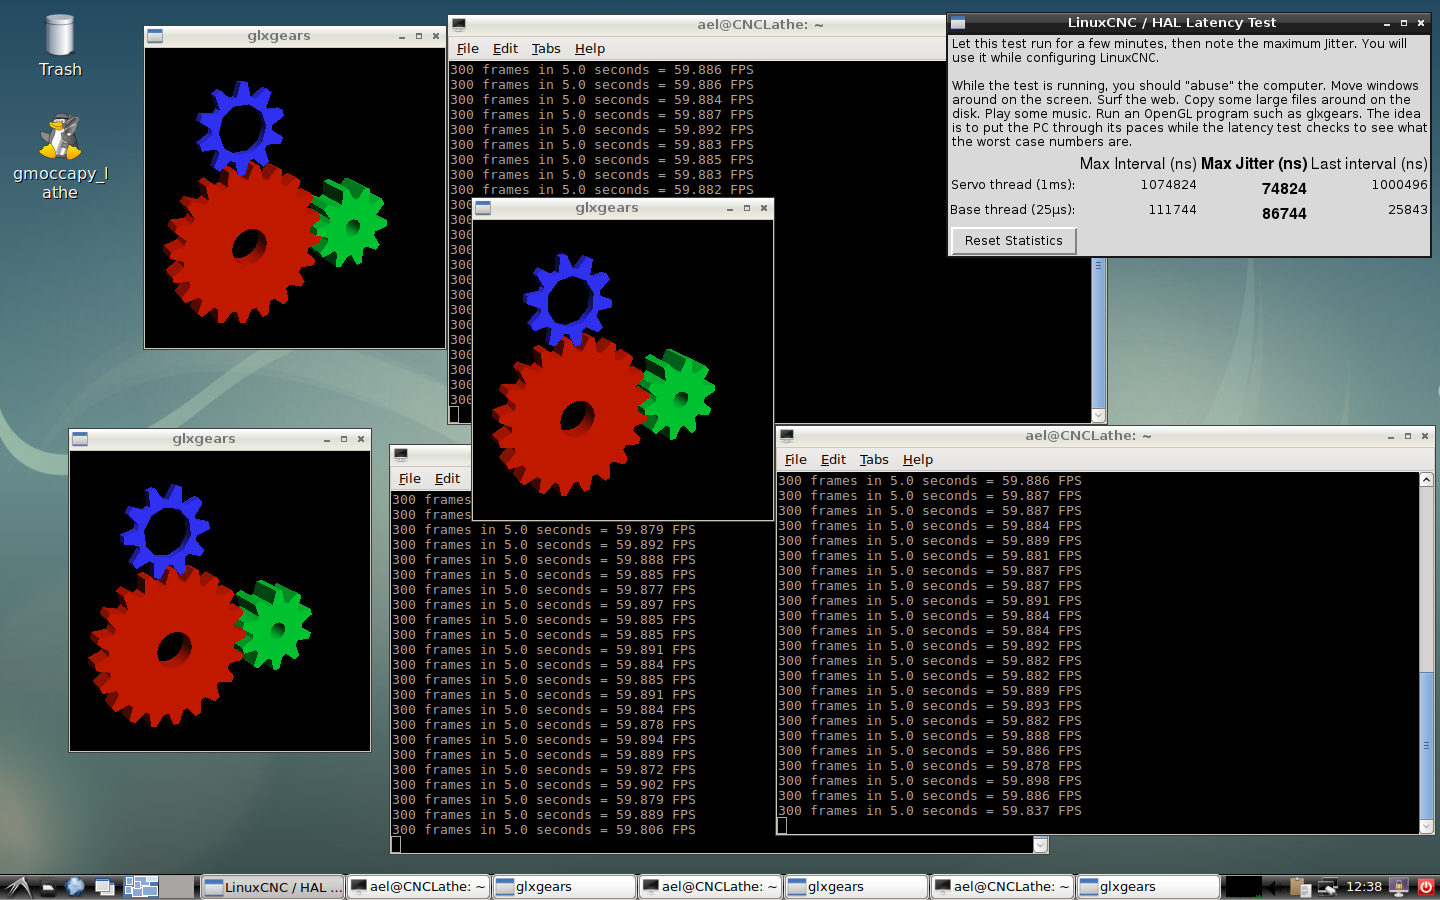Maximize the HAL Latency Test window
Viewport: 1440px width, 900px height.
click(x=1404, y=22)
